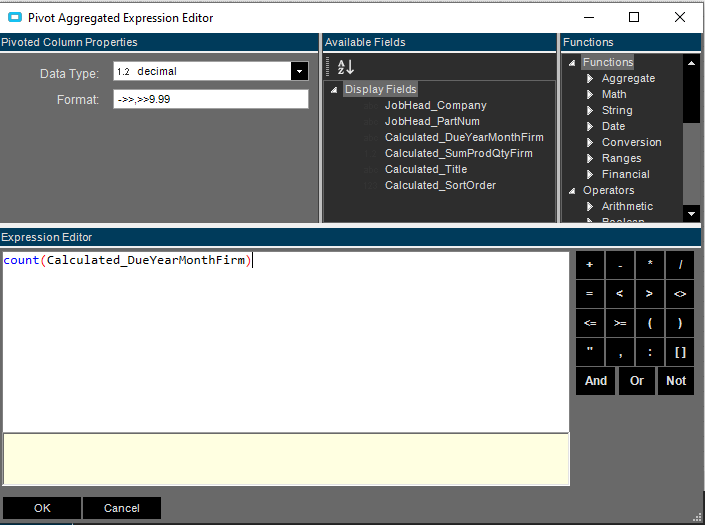Click inside the expression editor text area
Screen dimensions: 705x525
tap(286, 342)
